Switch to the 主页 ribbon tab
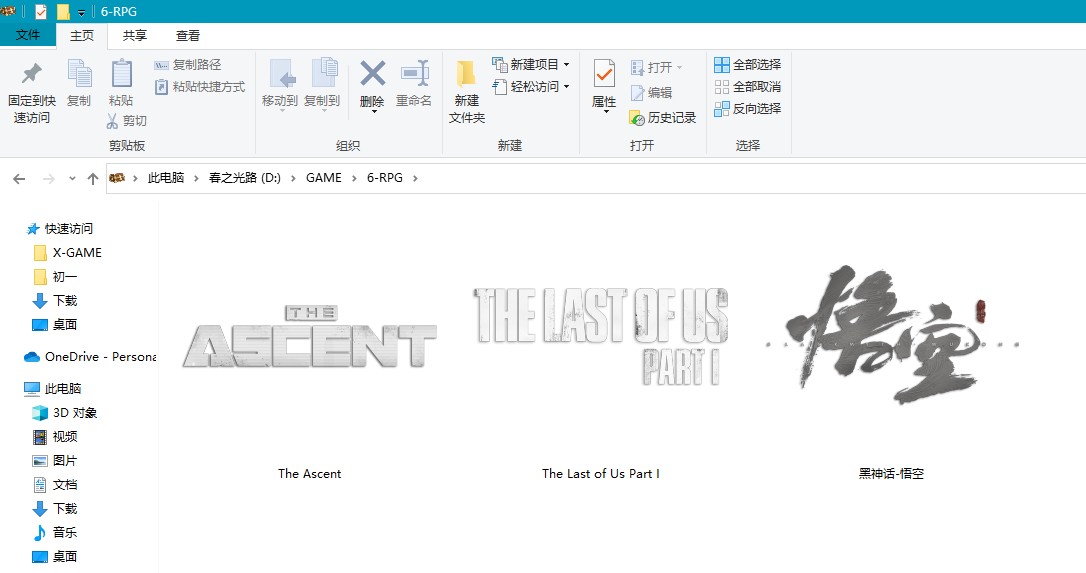Screen dimensions: 1086x573 [x=82, y=35]
